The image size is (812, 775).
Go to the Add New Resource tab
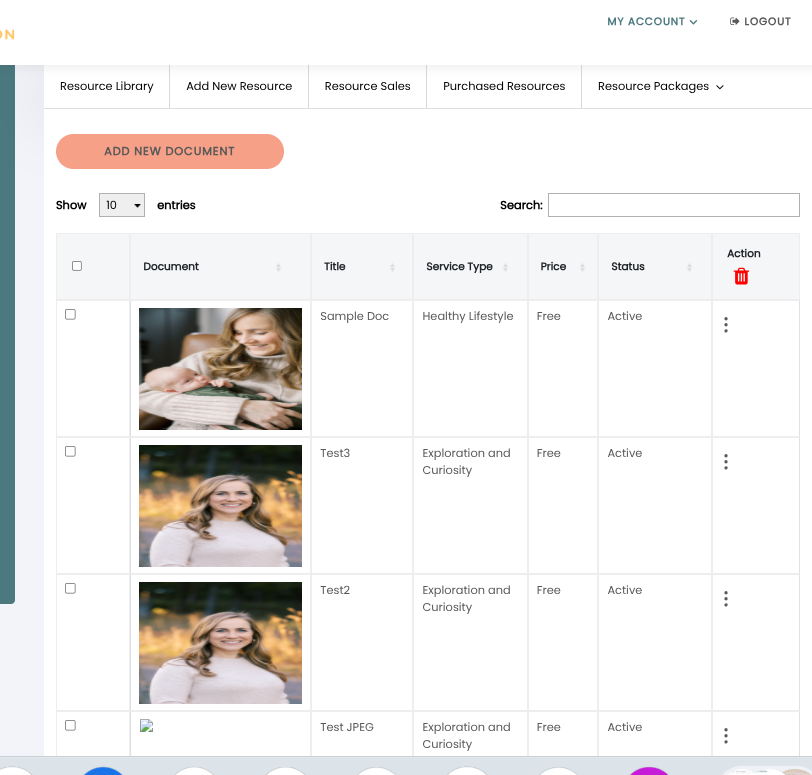point(239,86)
